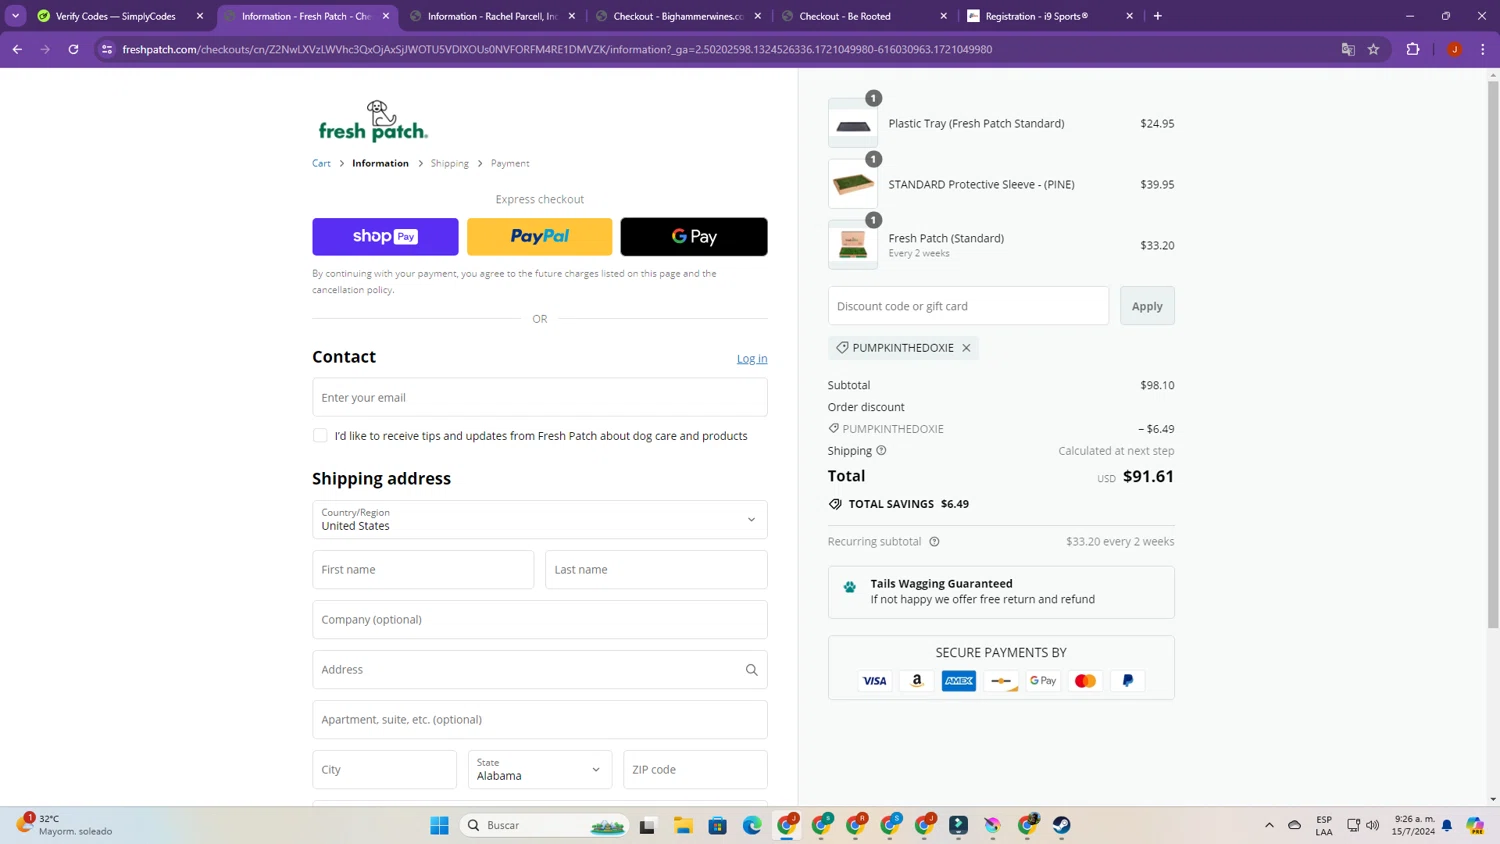1500x844 pixels.
Task: Click the Discover payment icon
Action: pyautogui.click(x=1001, y=681)
